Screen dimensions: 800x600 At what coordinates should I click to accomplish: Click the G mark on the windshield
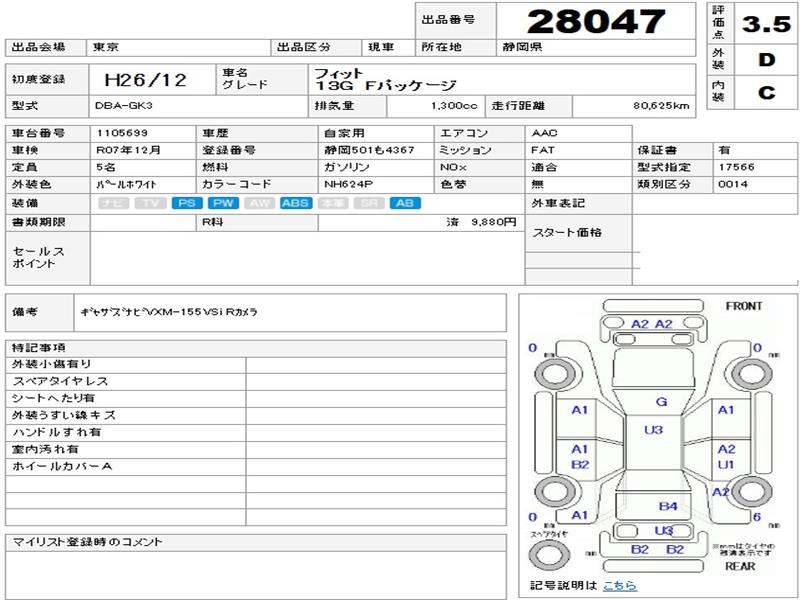[660, 401]
